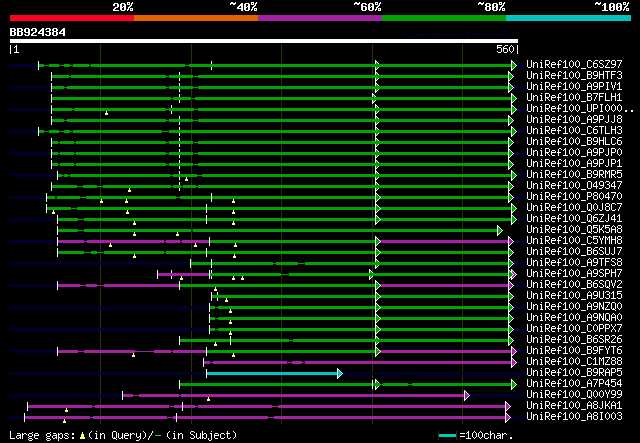The image size is (640, 443).
Task: Click the UniRef100_B6SQV2 hit name
Action: [574, 285]
